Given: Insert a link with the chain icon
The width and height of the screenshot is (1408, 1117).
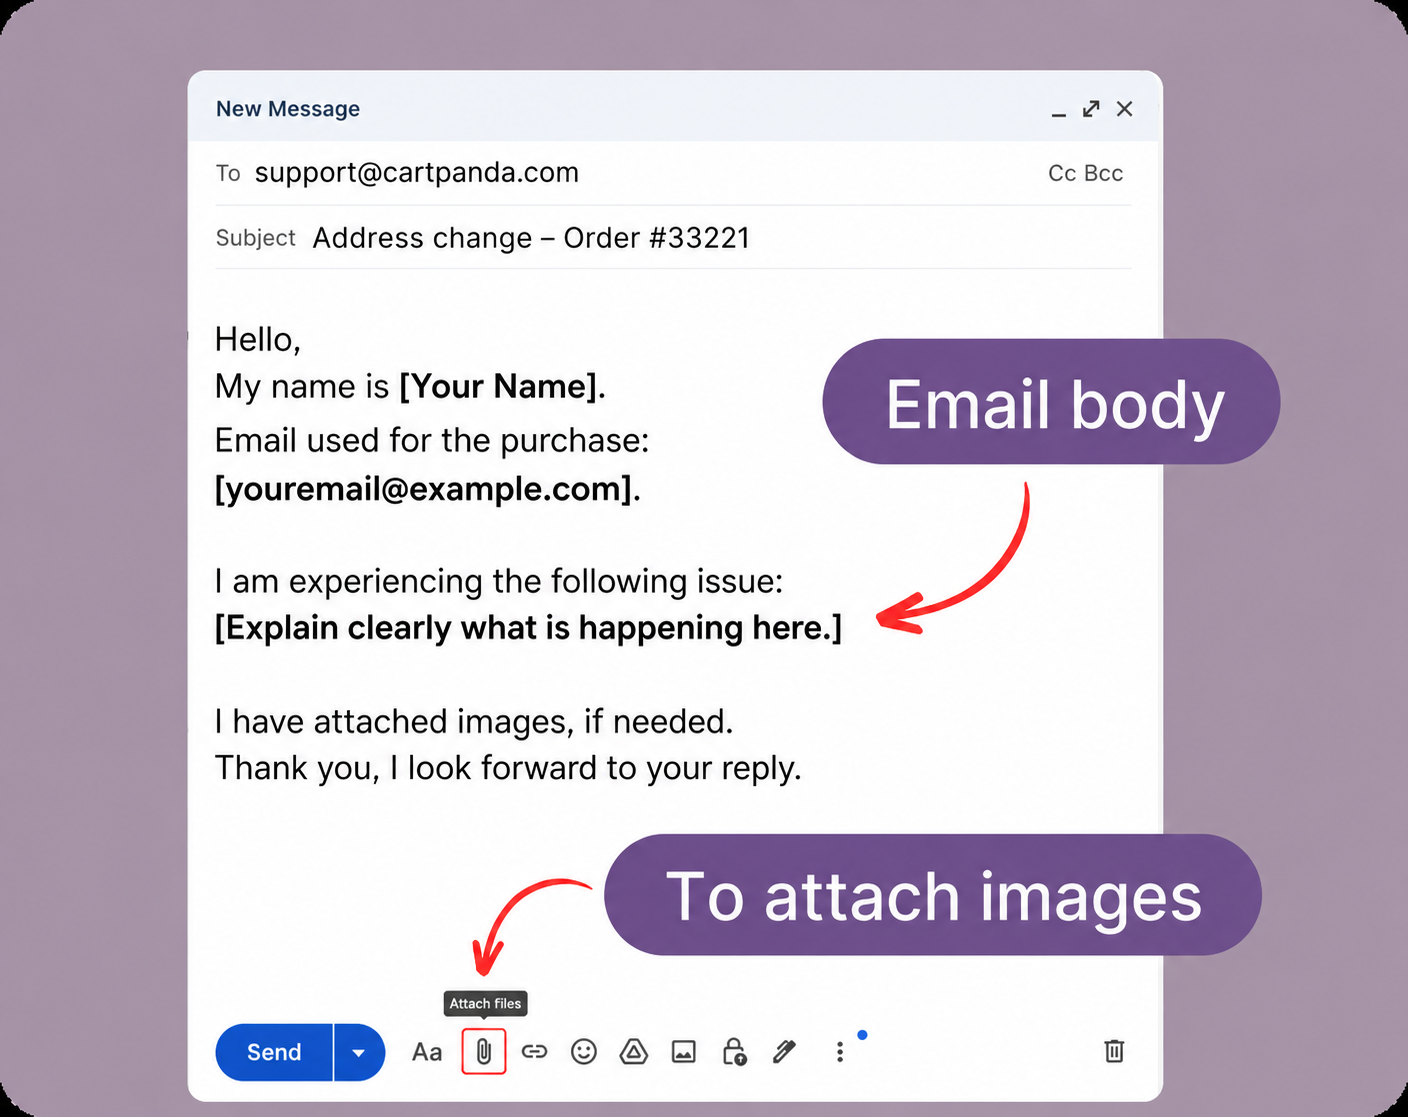Looking at the screenshot, I should coord(535,1051).
